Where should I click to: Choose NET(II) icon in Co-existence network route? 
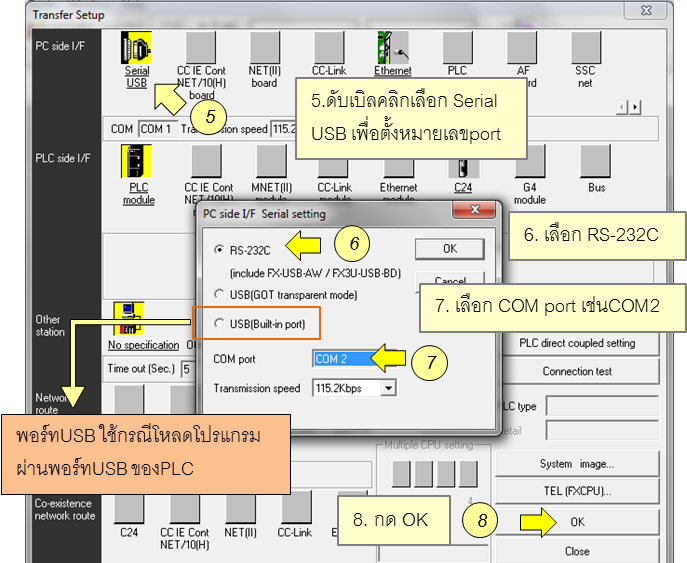(x=241, y=509)
